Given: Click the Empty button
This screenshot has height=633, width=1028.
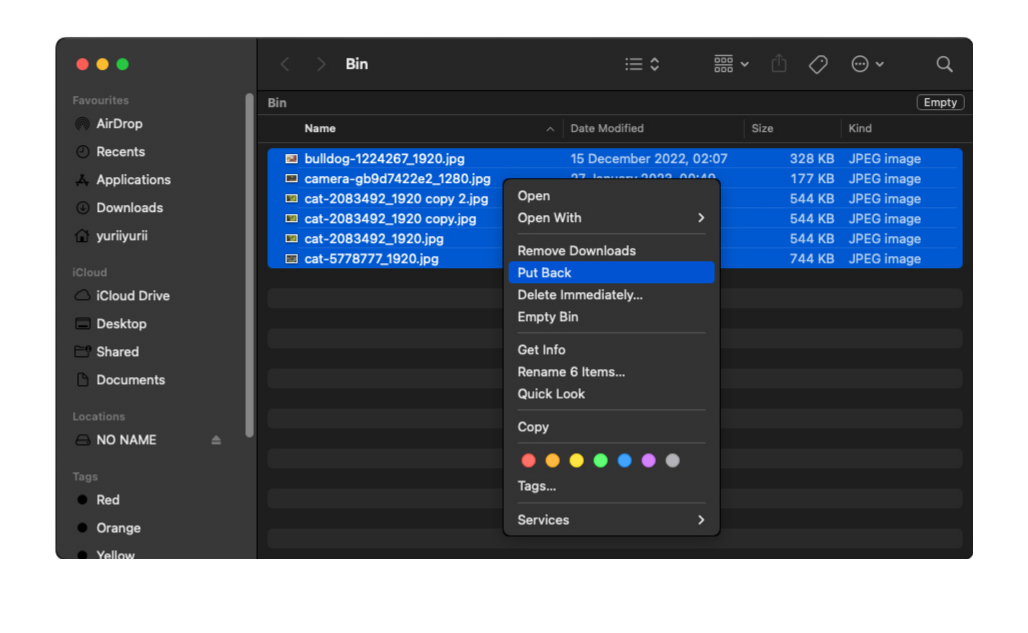Looking at the screenshot, I should coord(940,103).
